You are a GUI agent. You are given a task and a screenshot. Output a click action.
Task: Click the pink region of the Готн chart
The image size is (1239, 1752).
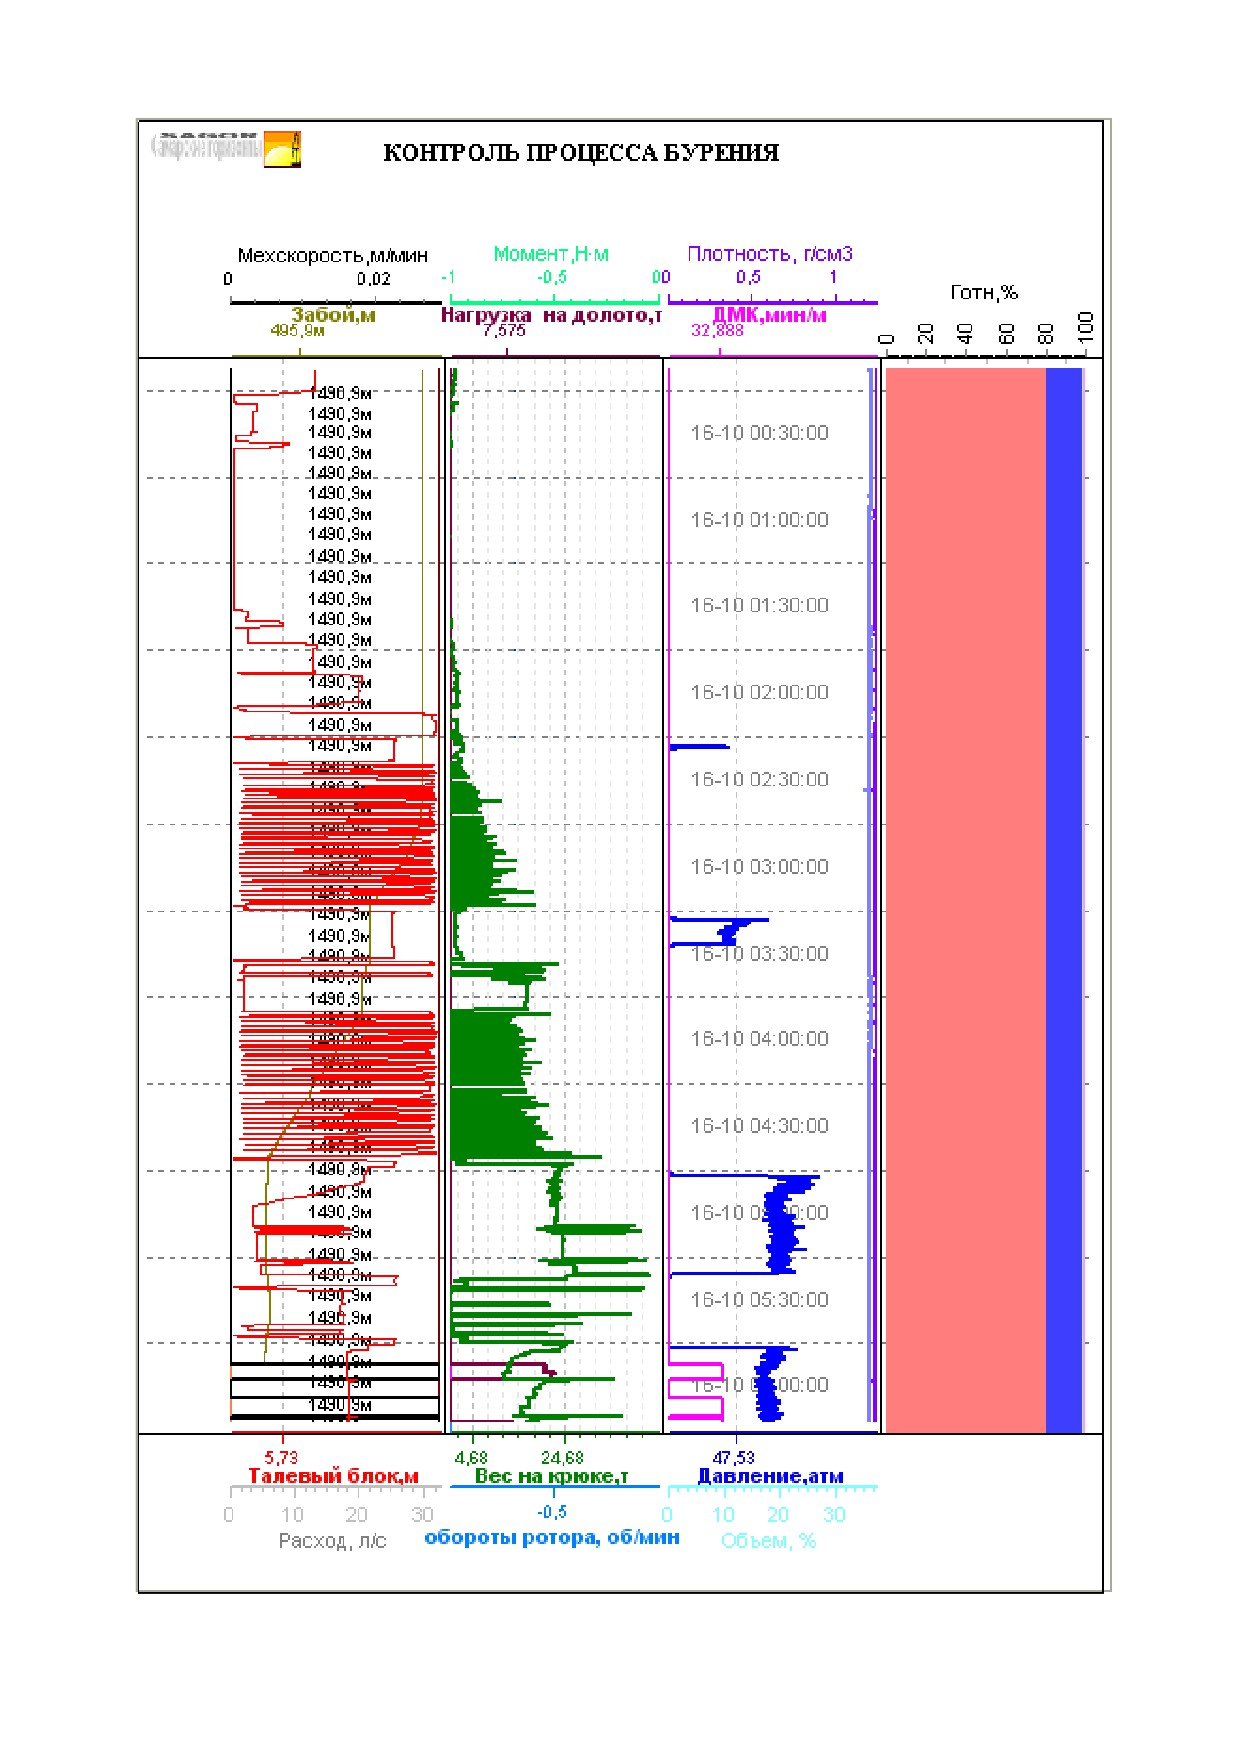(965, 900)
